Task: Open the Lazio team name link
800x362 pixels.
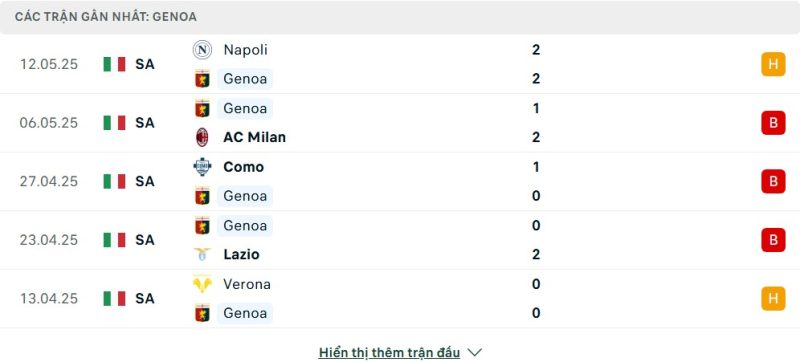Action: pos(241,254)
